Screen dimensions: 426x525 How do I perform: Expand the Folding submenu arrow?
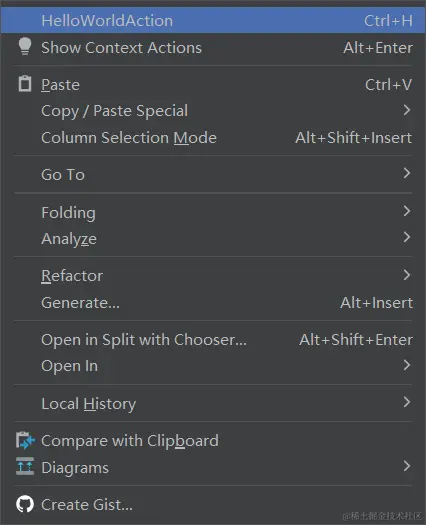click(407, 211)
